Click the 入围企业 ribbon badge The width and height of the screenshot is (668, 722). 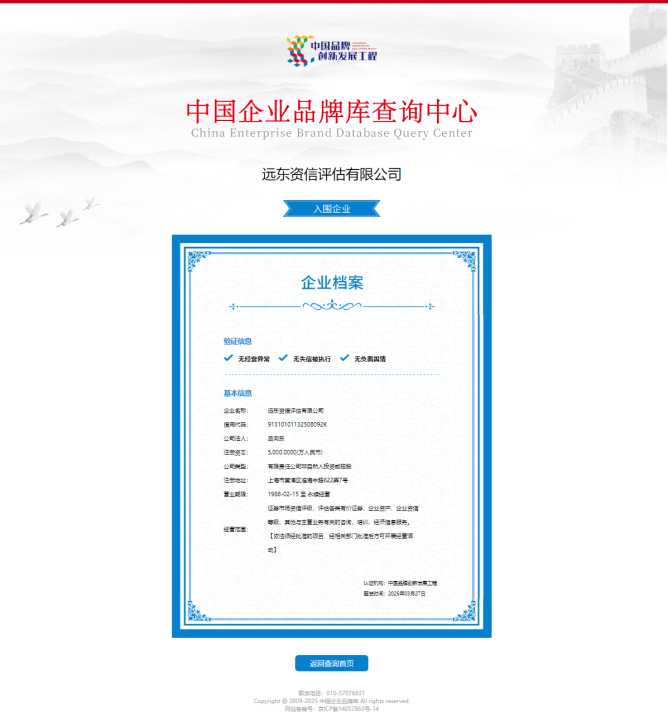tap(331, 209)
